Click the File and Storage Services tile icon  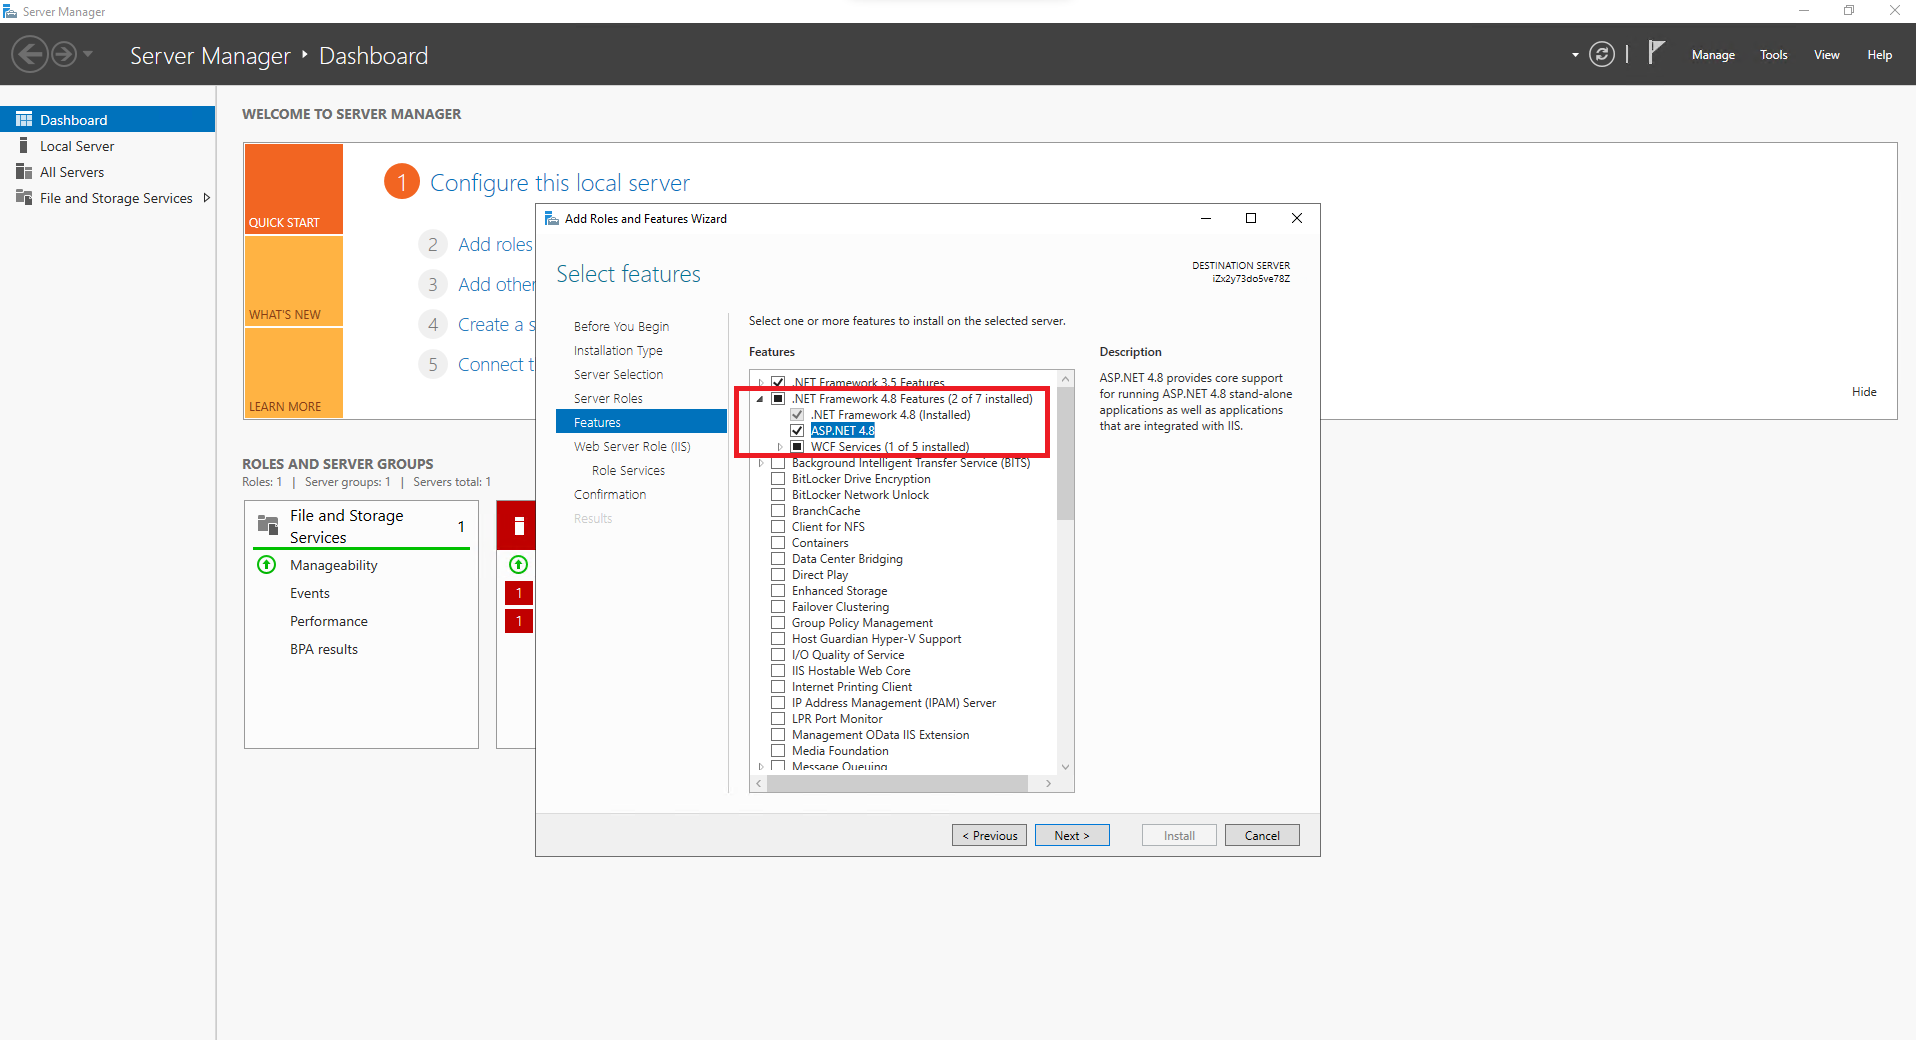[268, 525]
